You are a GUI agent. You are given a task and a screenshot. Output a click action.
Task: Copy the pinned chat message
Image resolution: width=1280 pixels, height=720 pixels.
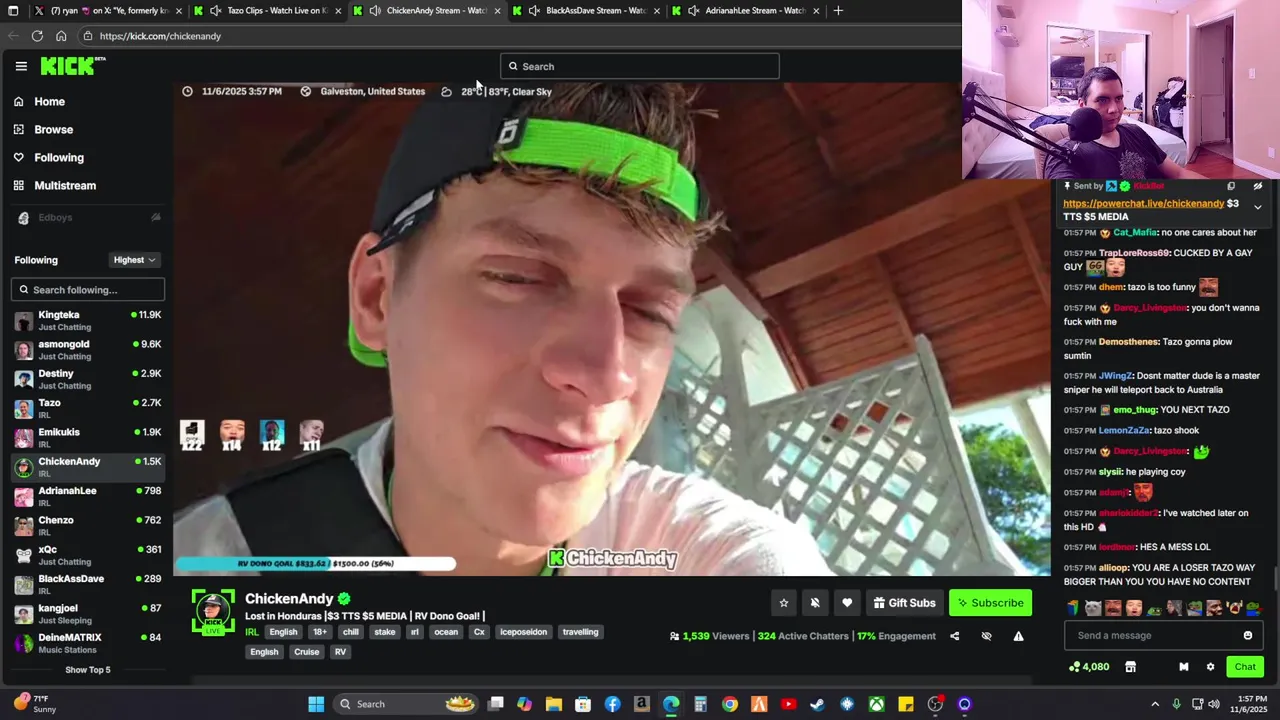(1231, 186)
